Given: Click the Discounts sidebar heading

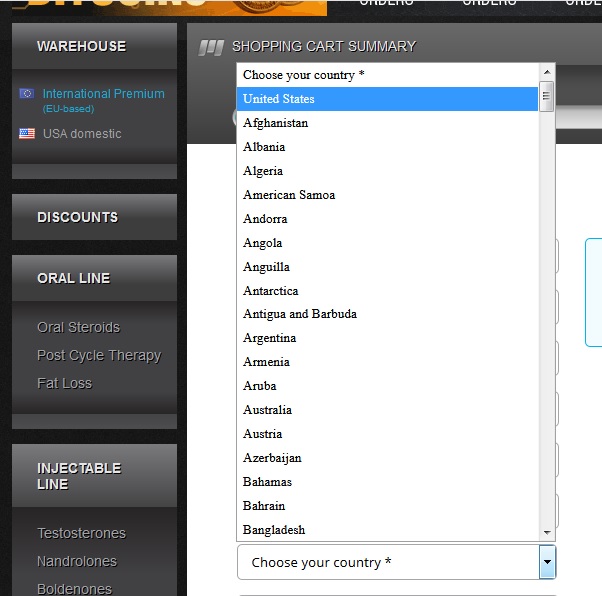Looking at the screenshot, I should pyautogui.click(x=78, y=217).
